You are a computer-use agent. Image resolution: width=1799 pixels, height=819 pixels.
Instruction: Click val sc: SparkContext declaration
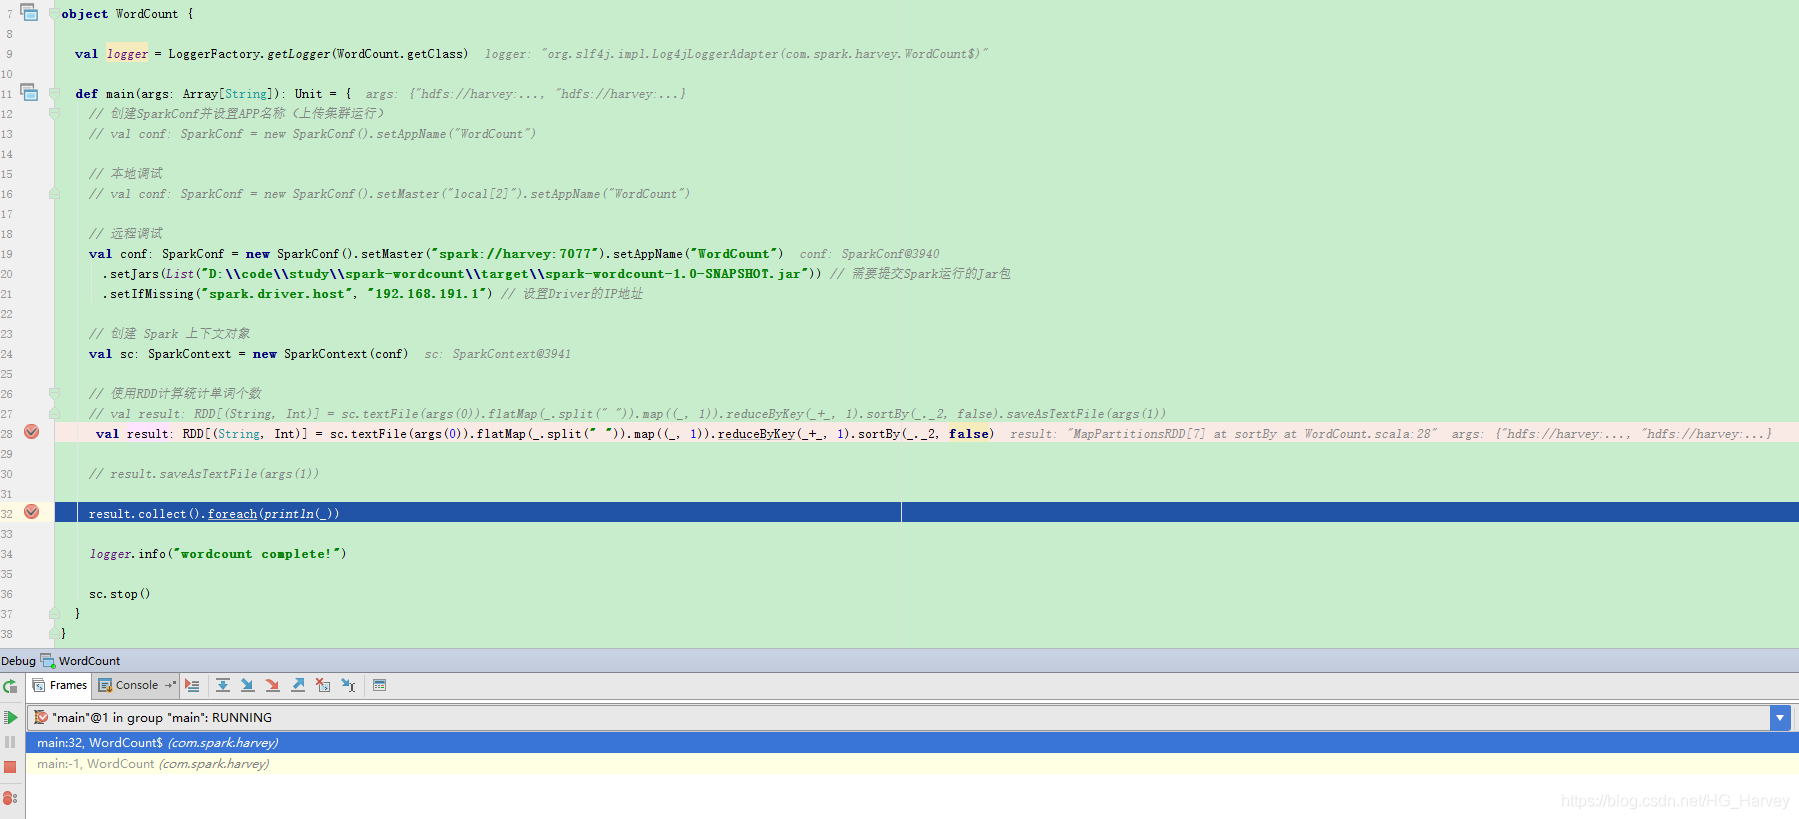tap(248, 354)
